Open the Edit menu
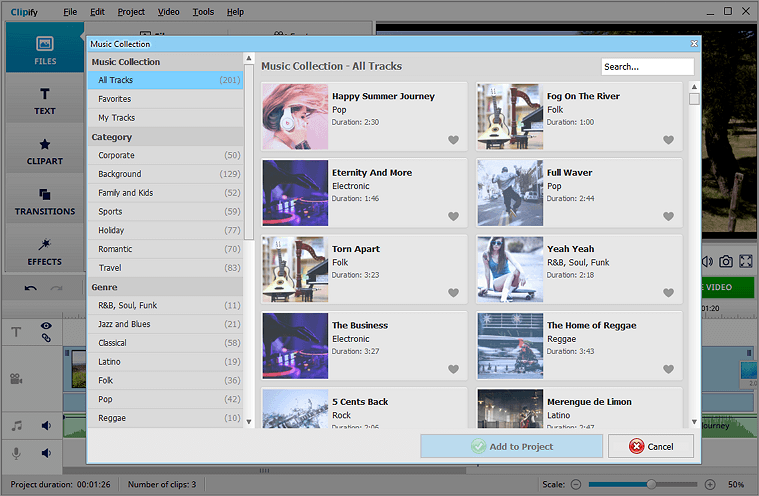759x496 pixels. [x=97, y=12]
